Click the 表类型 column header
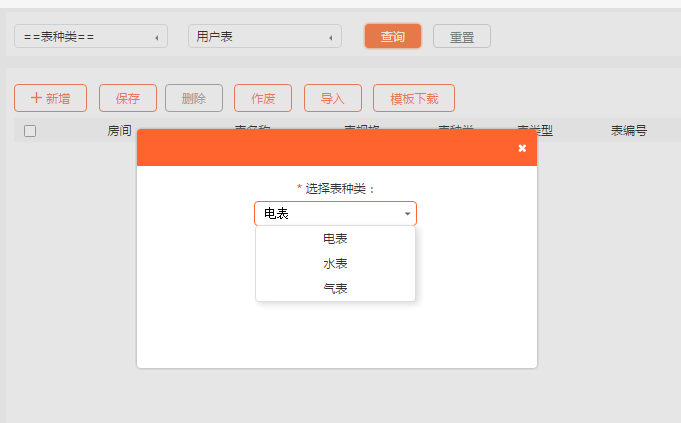681x423 pixels. tap(535, 131)
